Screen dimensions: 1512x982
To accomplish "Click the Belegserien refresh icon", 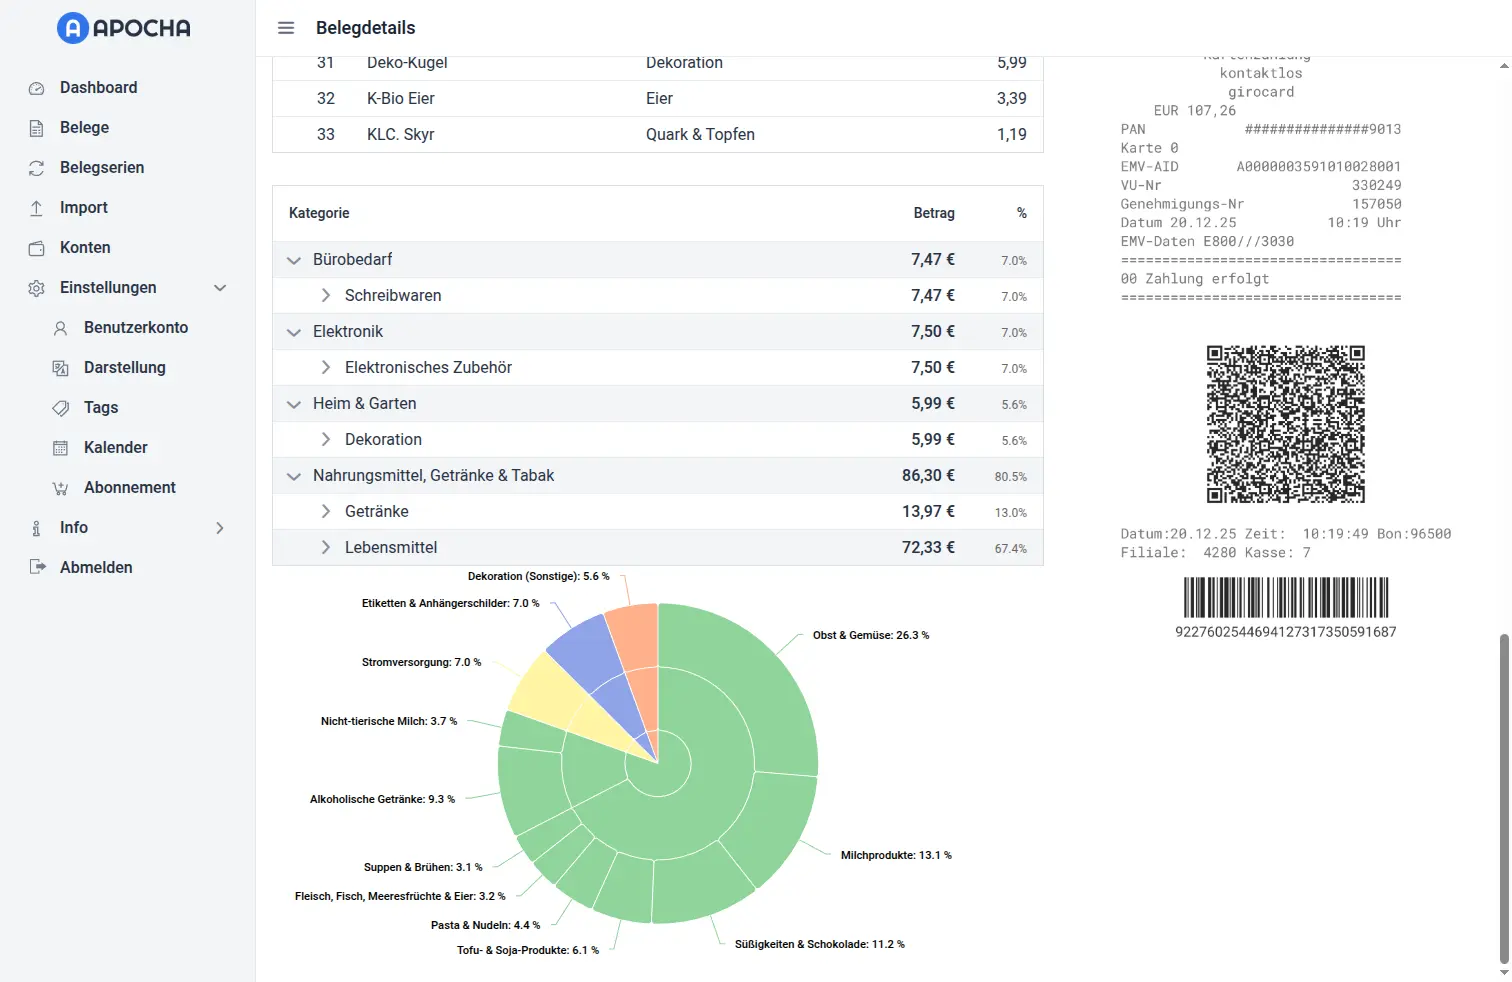I will [x=37, y=168].
